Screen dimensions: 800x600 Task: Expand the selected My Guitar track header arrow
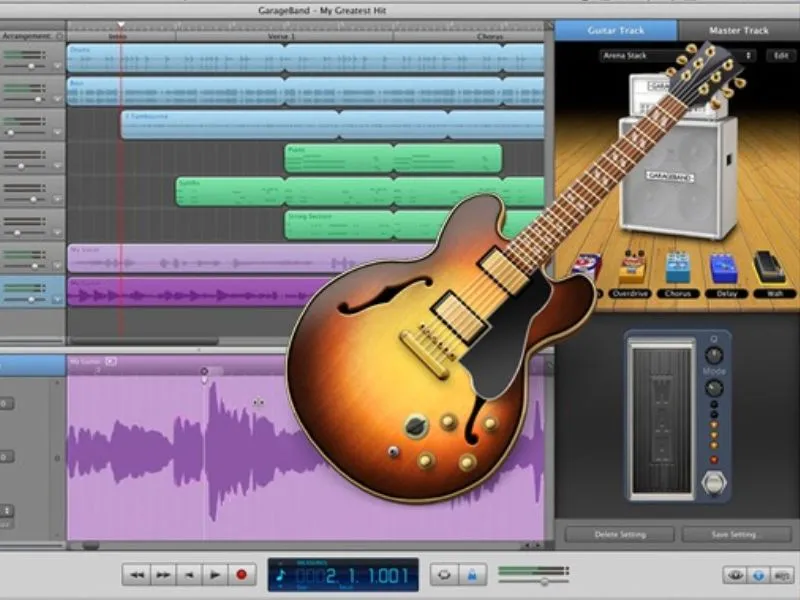click(57, 299)
